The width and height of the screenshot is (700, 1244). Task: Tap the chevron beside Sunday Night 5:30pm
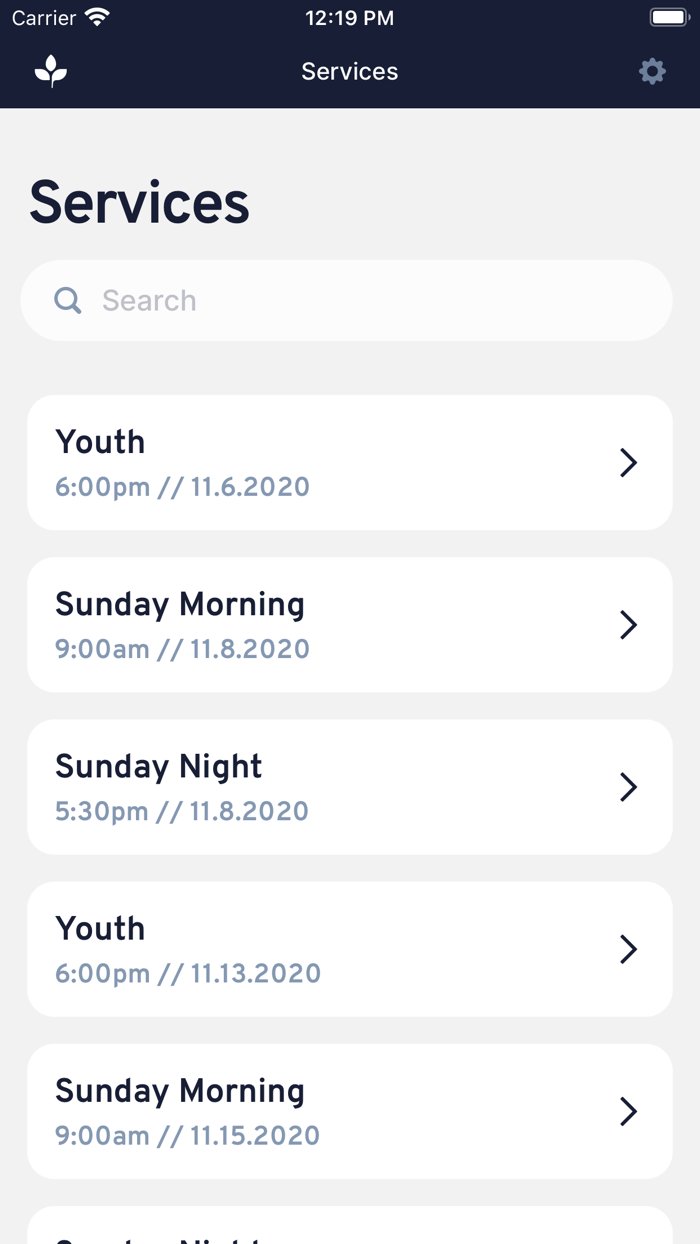629,787
